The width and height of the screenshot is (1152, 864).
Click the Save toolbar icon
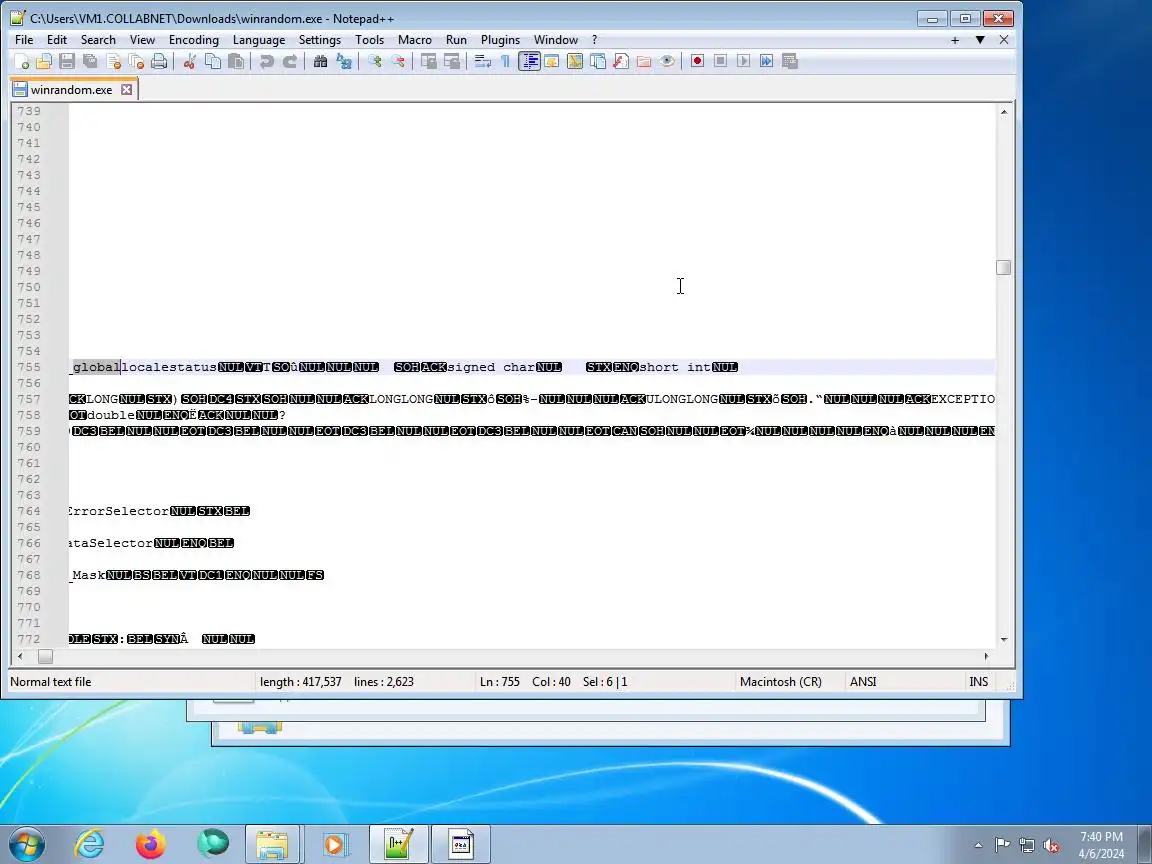pyautogui.click(x=67, y=61)
